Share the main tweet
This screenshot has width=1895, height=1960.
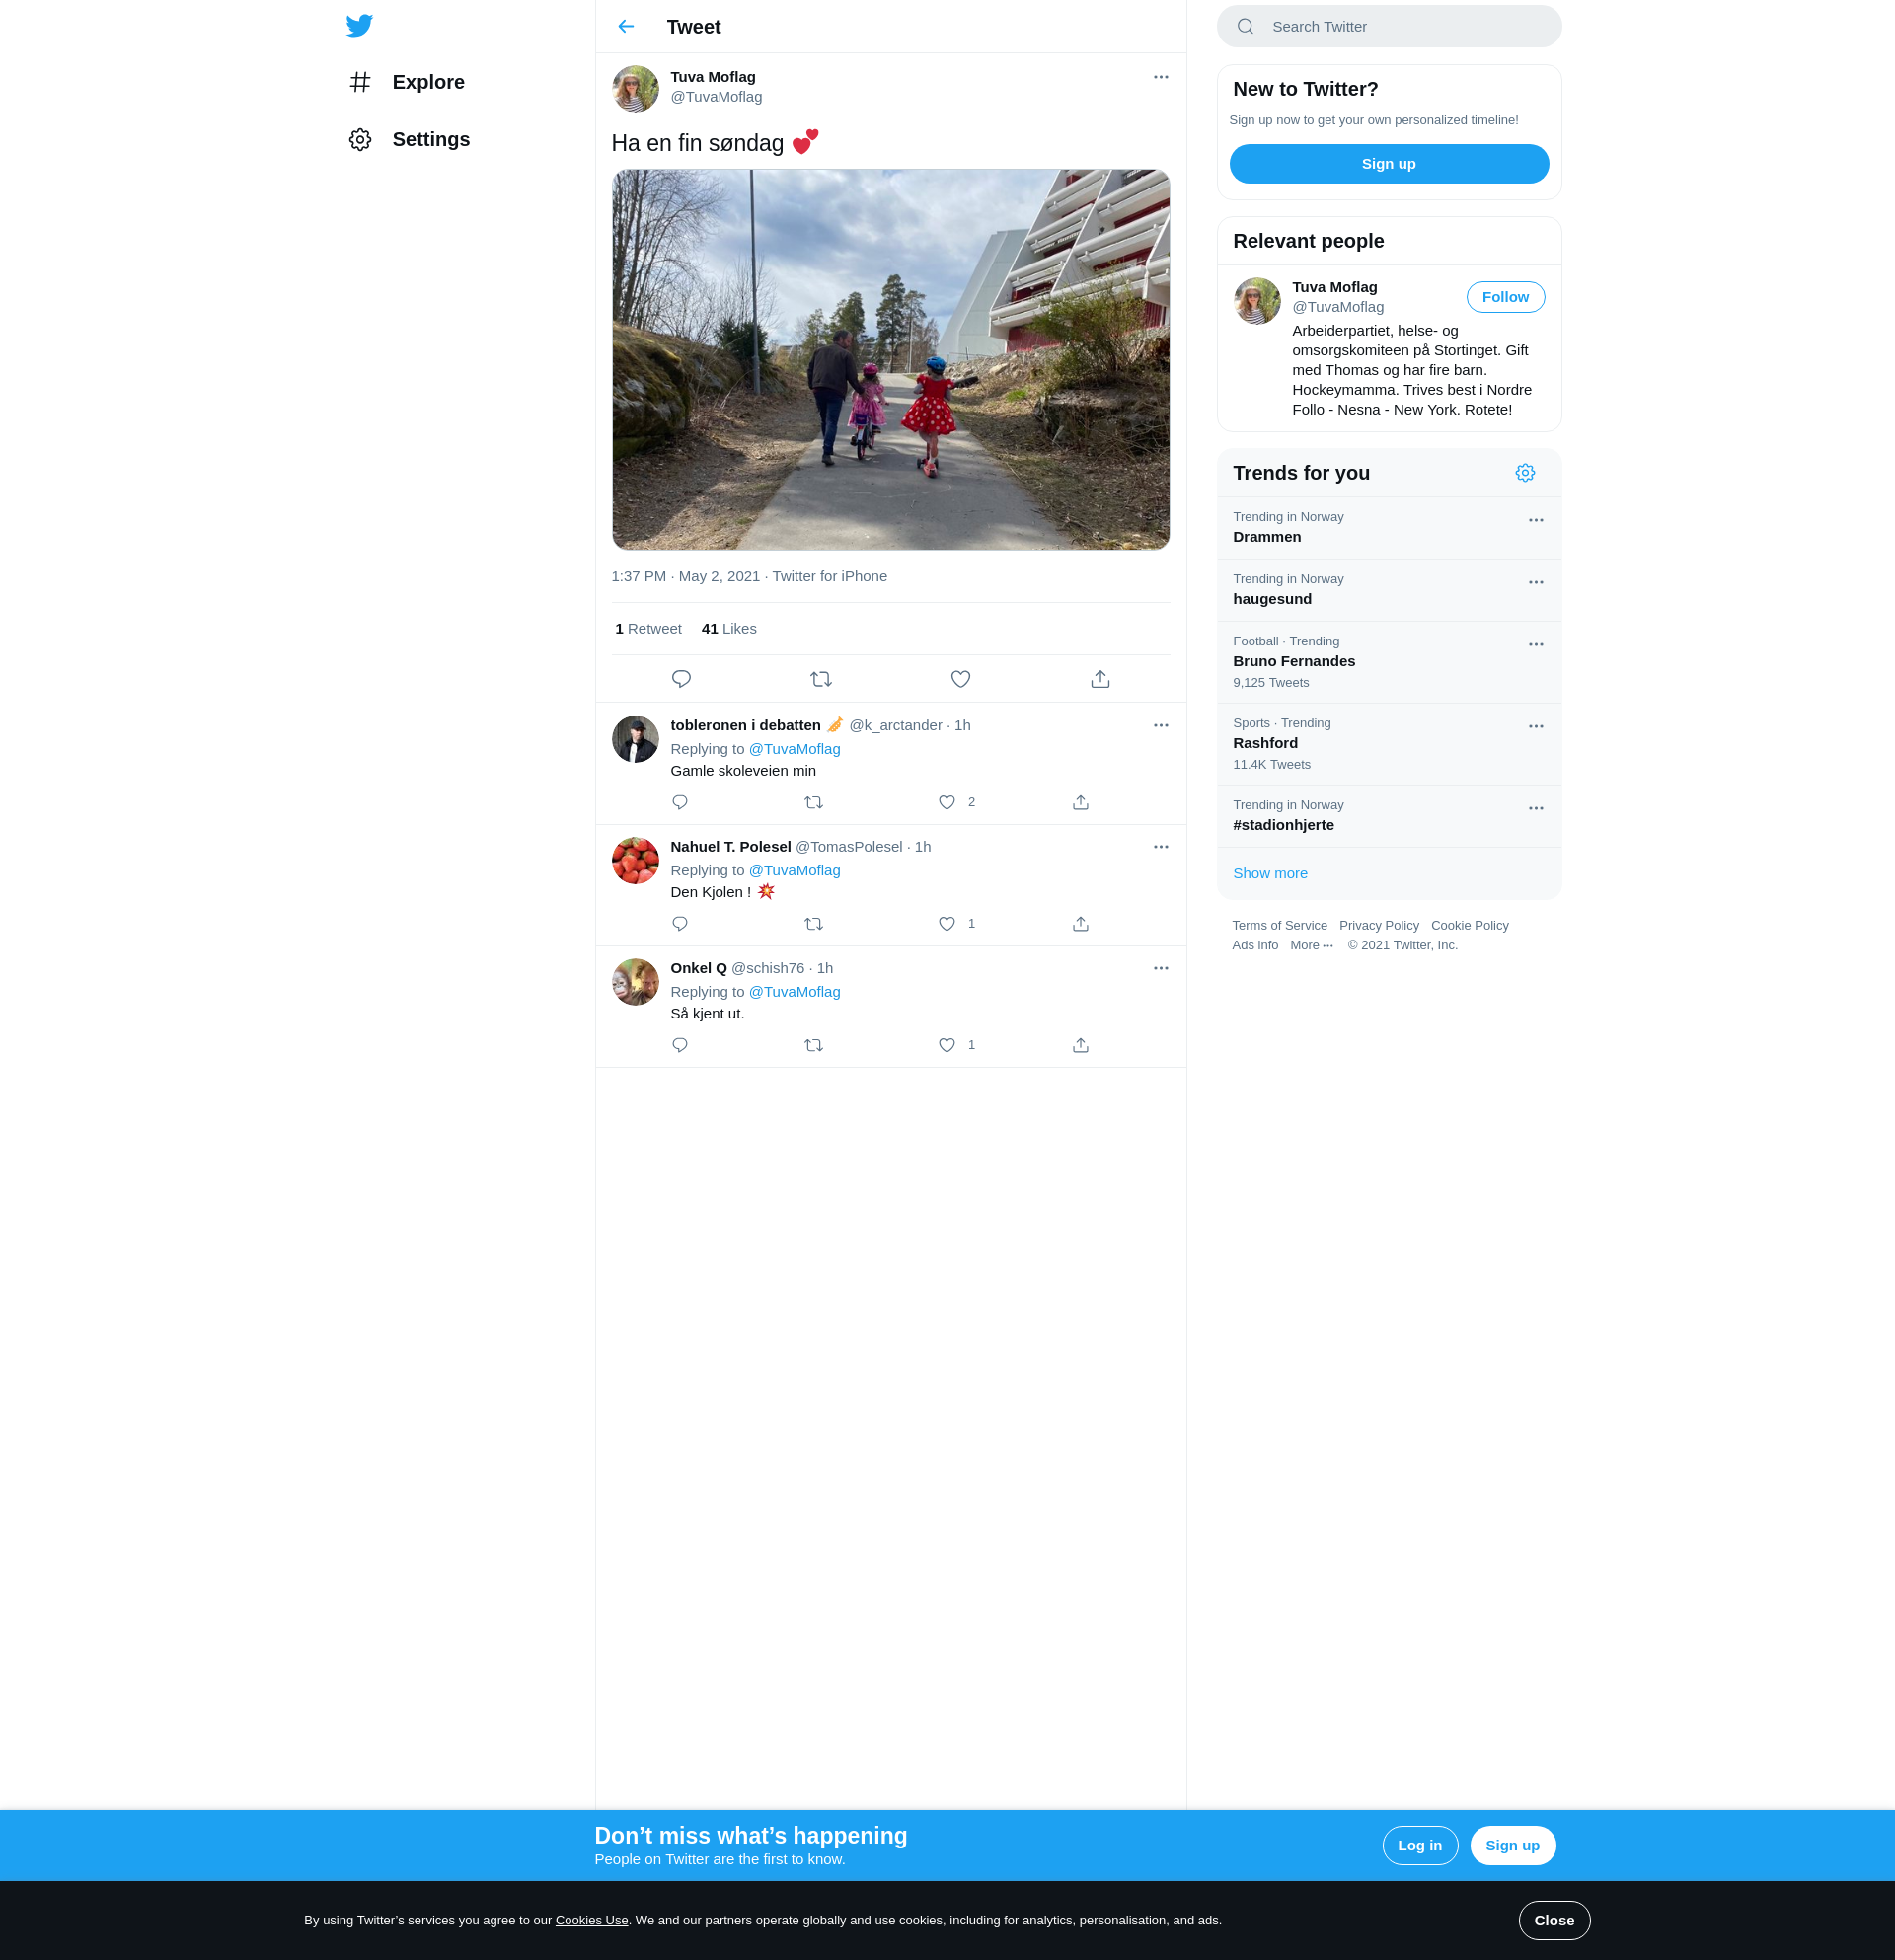[1100, 679]
